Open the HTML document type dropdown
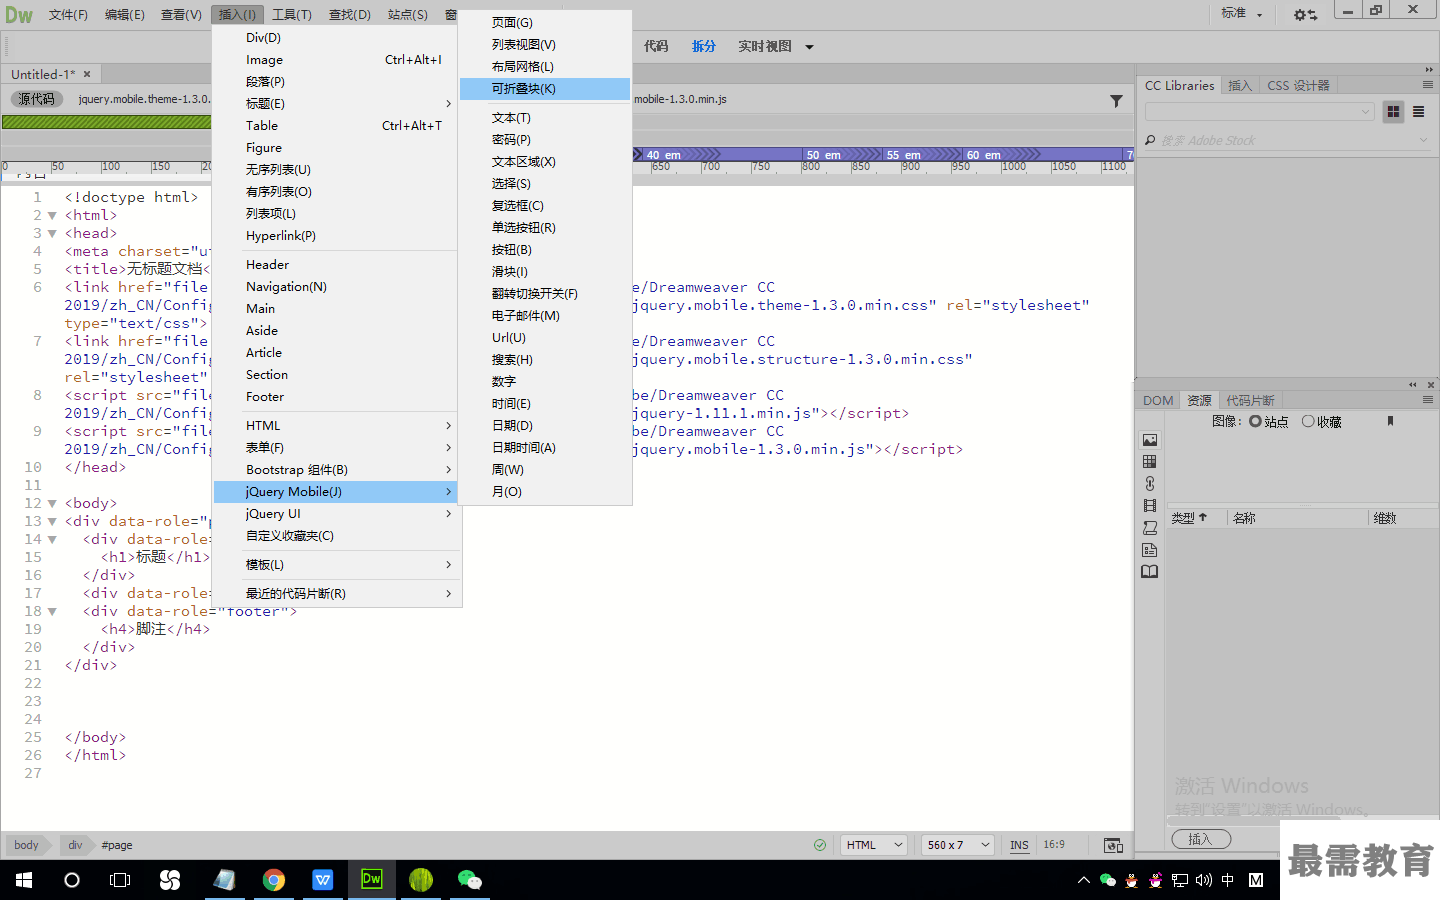Image resolution: width=1440 pixels, height=900 pixels. (x=874, y=845)
